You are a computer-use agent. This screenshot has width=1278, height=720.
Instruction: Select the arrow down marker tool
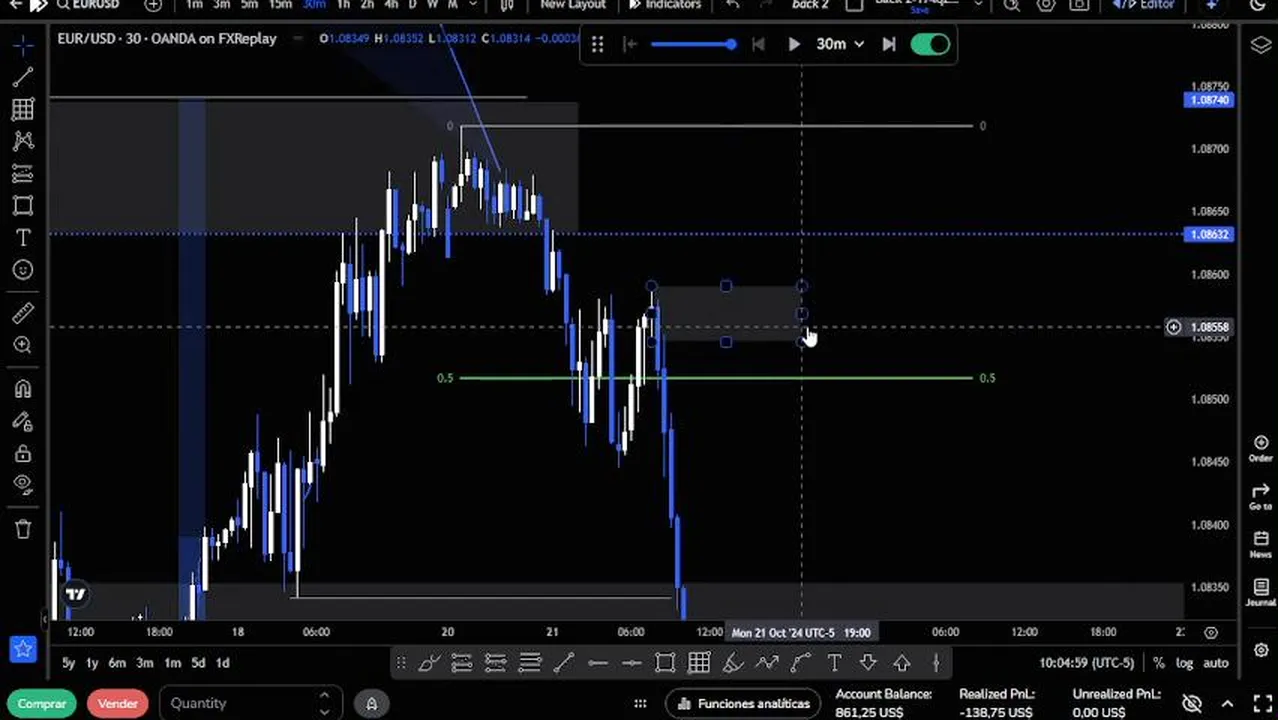pyautogui.click(x=868, y=662)
